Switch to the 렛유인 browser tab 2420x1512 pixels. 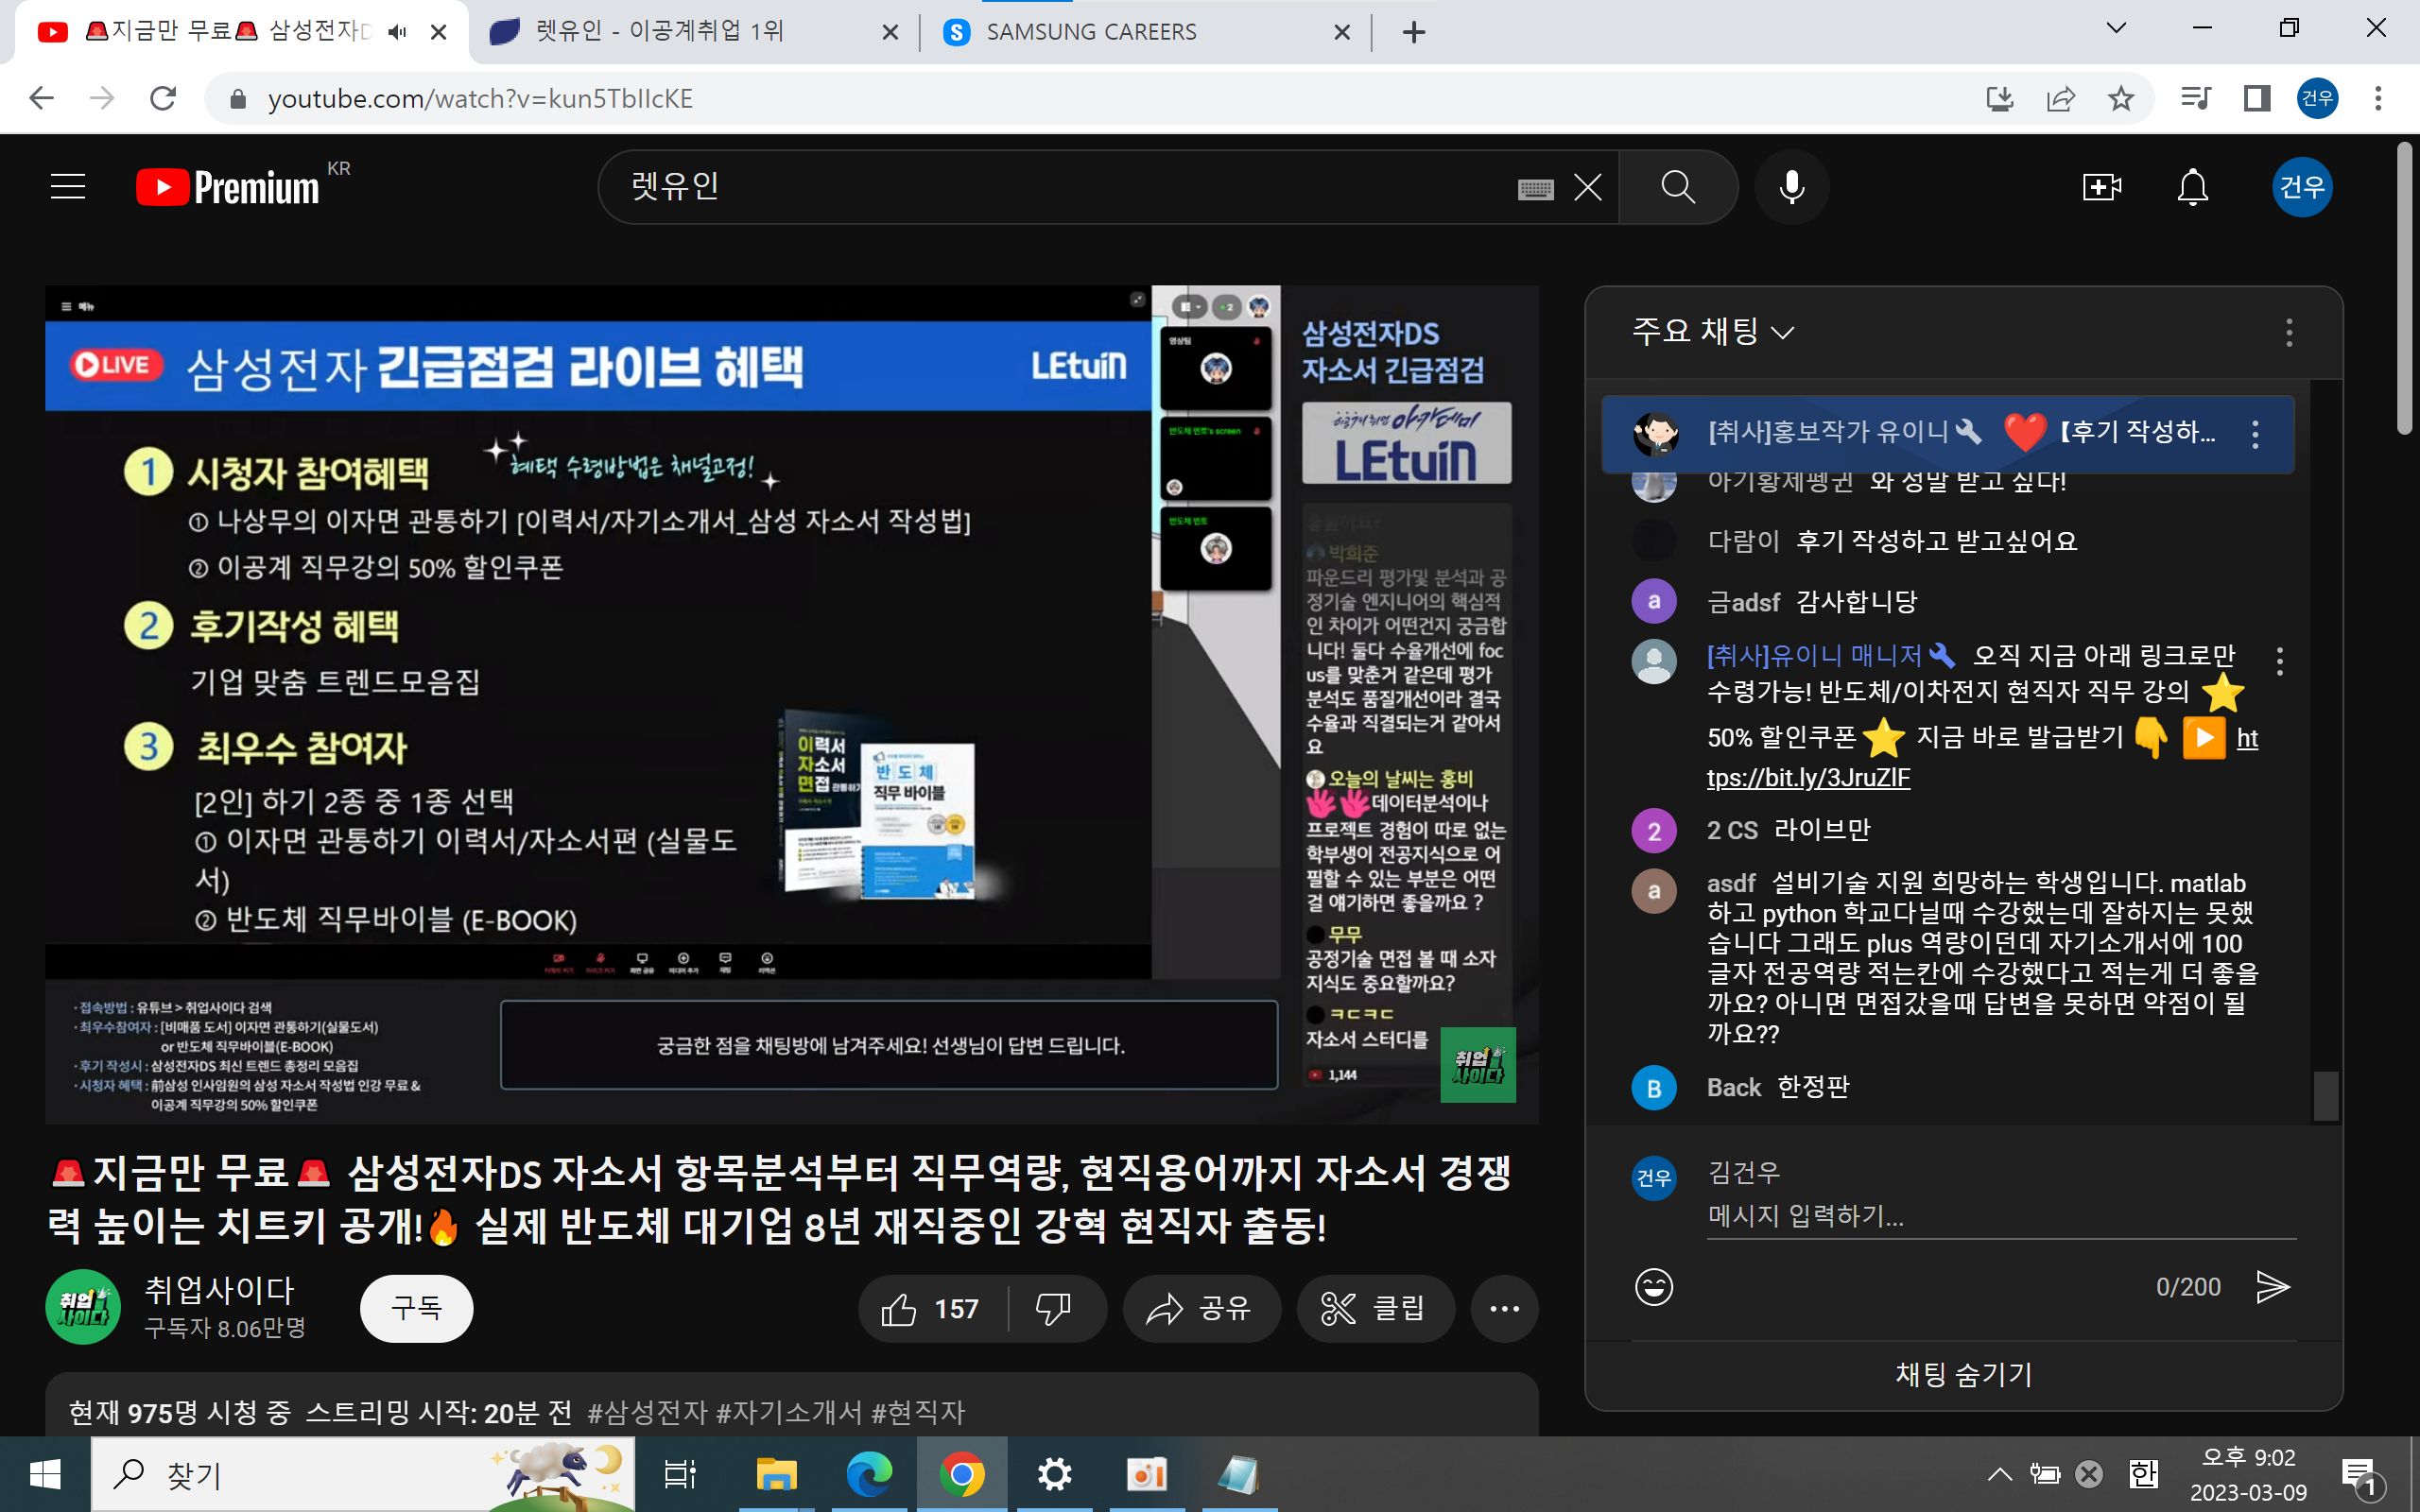coord(660,32)
